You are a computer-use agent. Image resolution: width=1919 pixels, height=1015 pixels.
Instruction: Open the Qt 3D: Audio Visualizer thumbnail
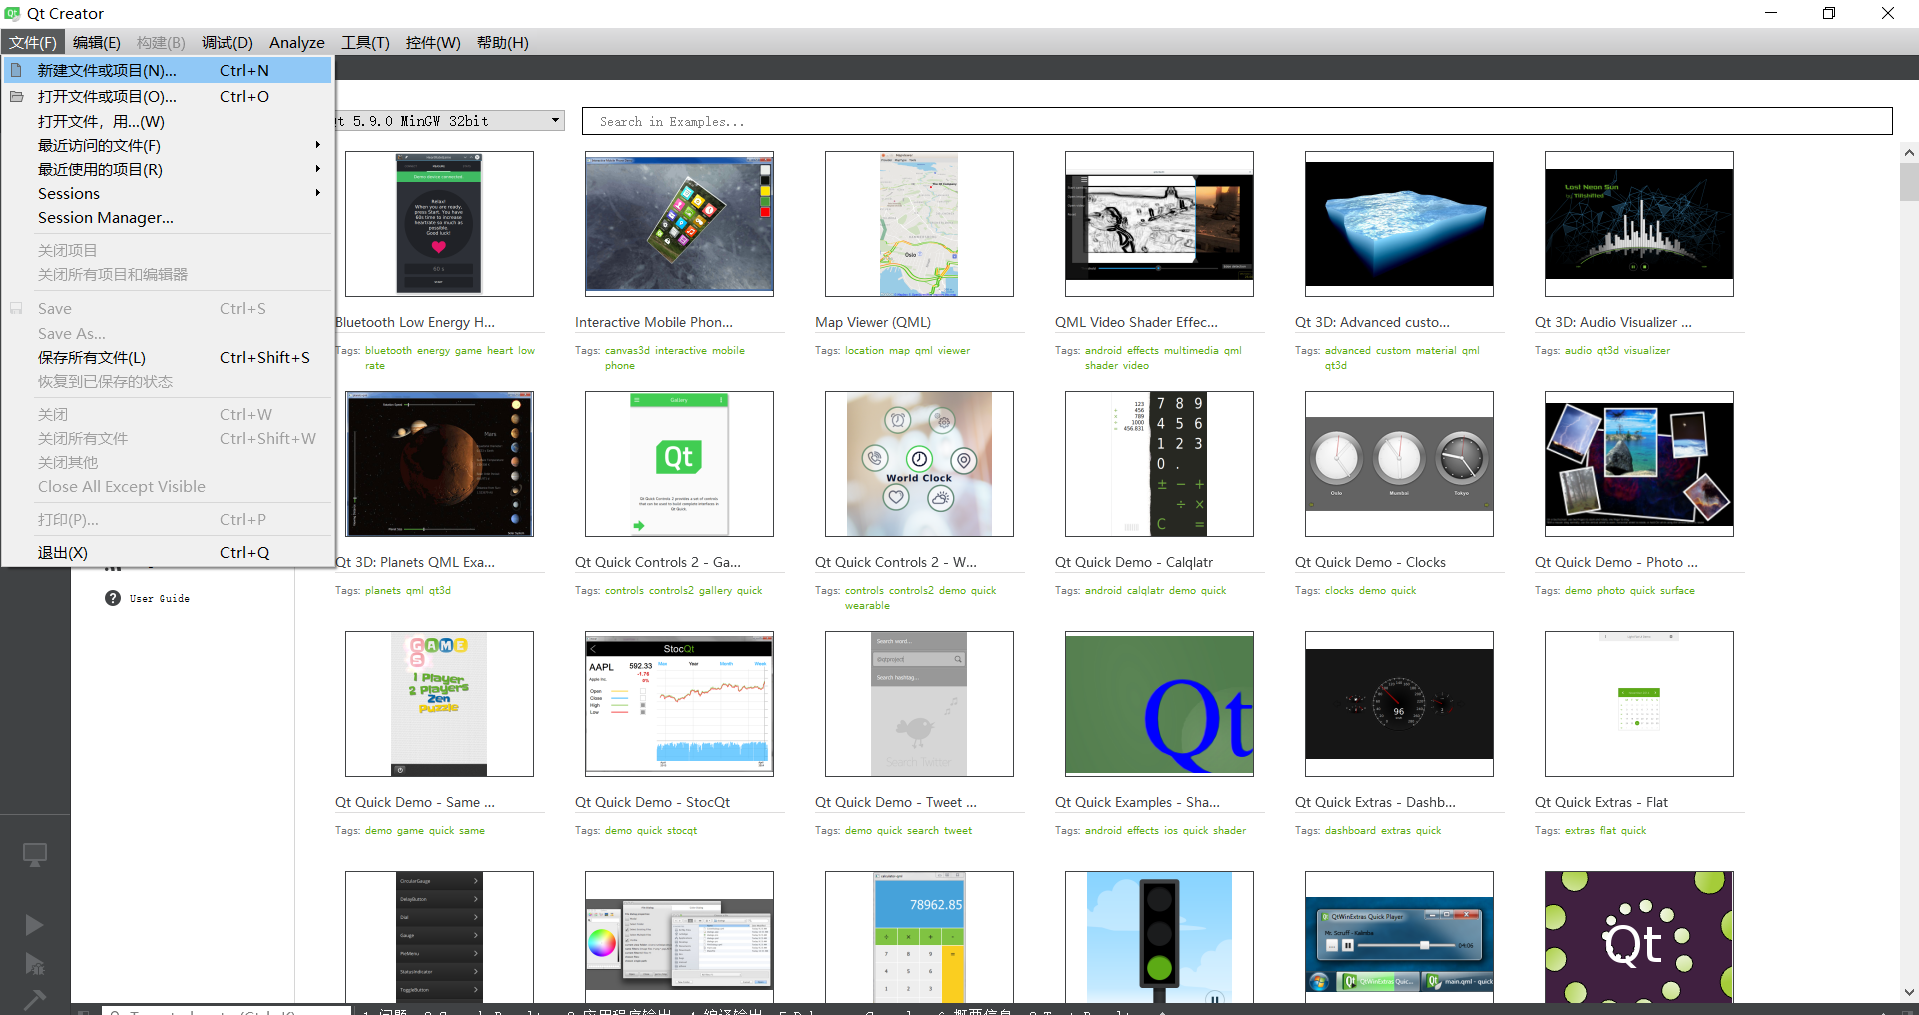pyautogui.click(x=1639, y=224)
